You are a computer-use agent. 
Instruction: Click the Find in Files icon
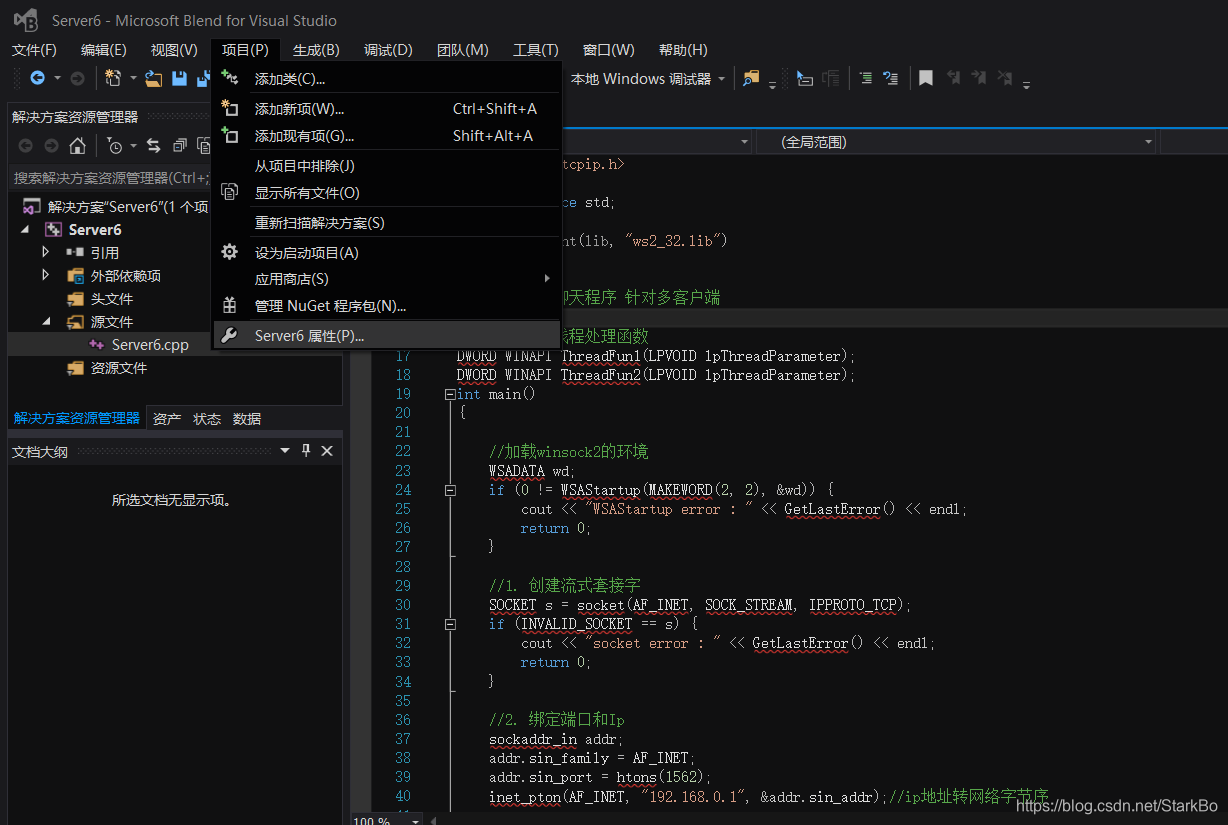click(751, 78)
